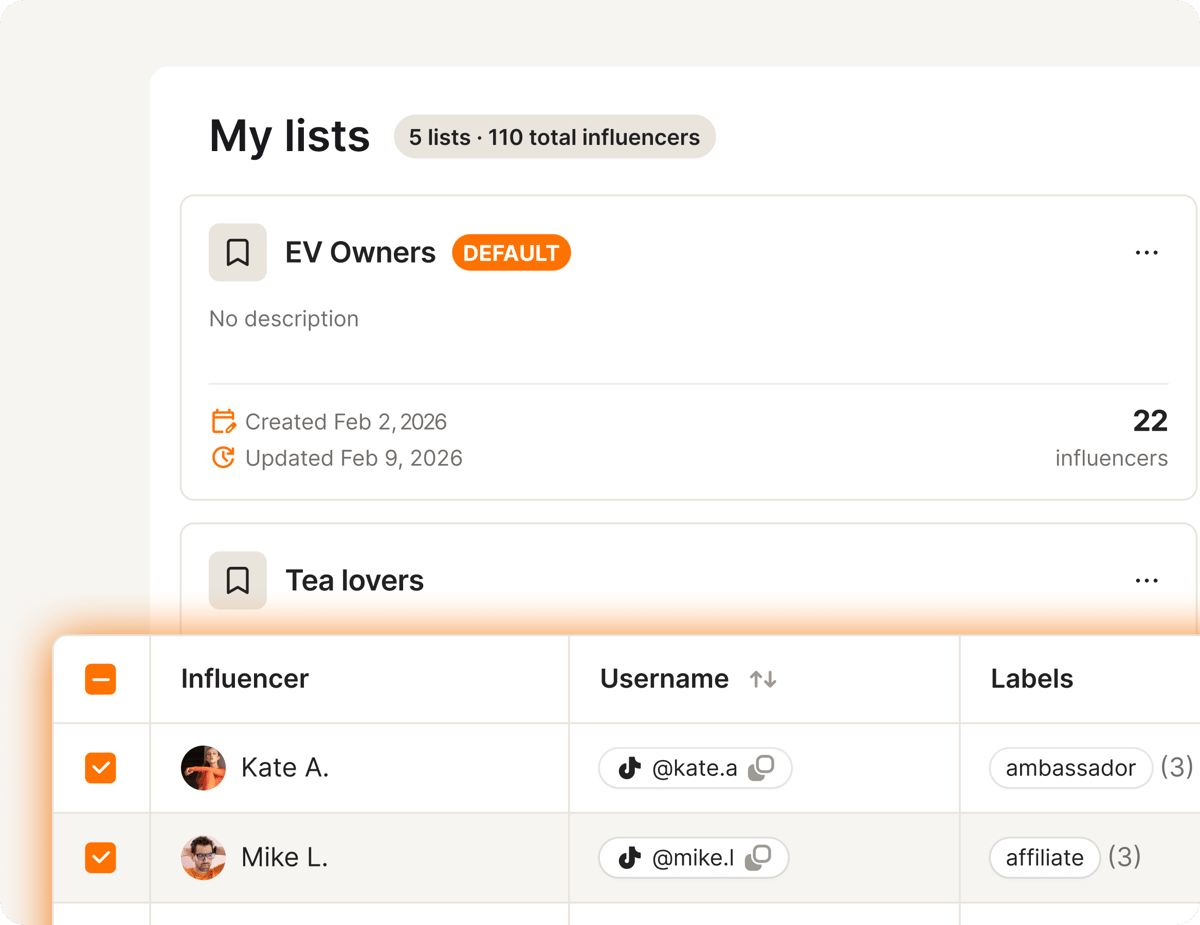Copy Kate's username using the copy icon
This screenshot has height=925, width=1200.
(762, 768)
